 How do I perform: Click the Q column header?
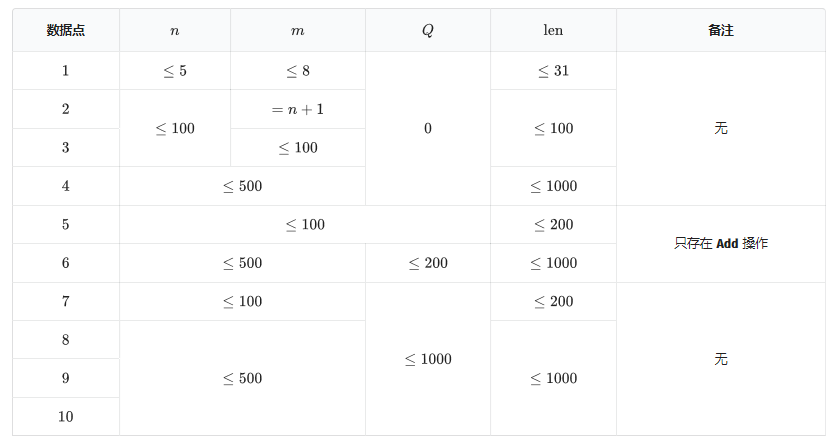tap(428, 31)
